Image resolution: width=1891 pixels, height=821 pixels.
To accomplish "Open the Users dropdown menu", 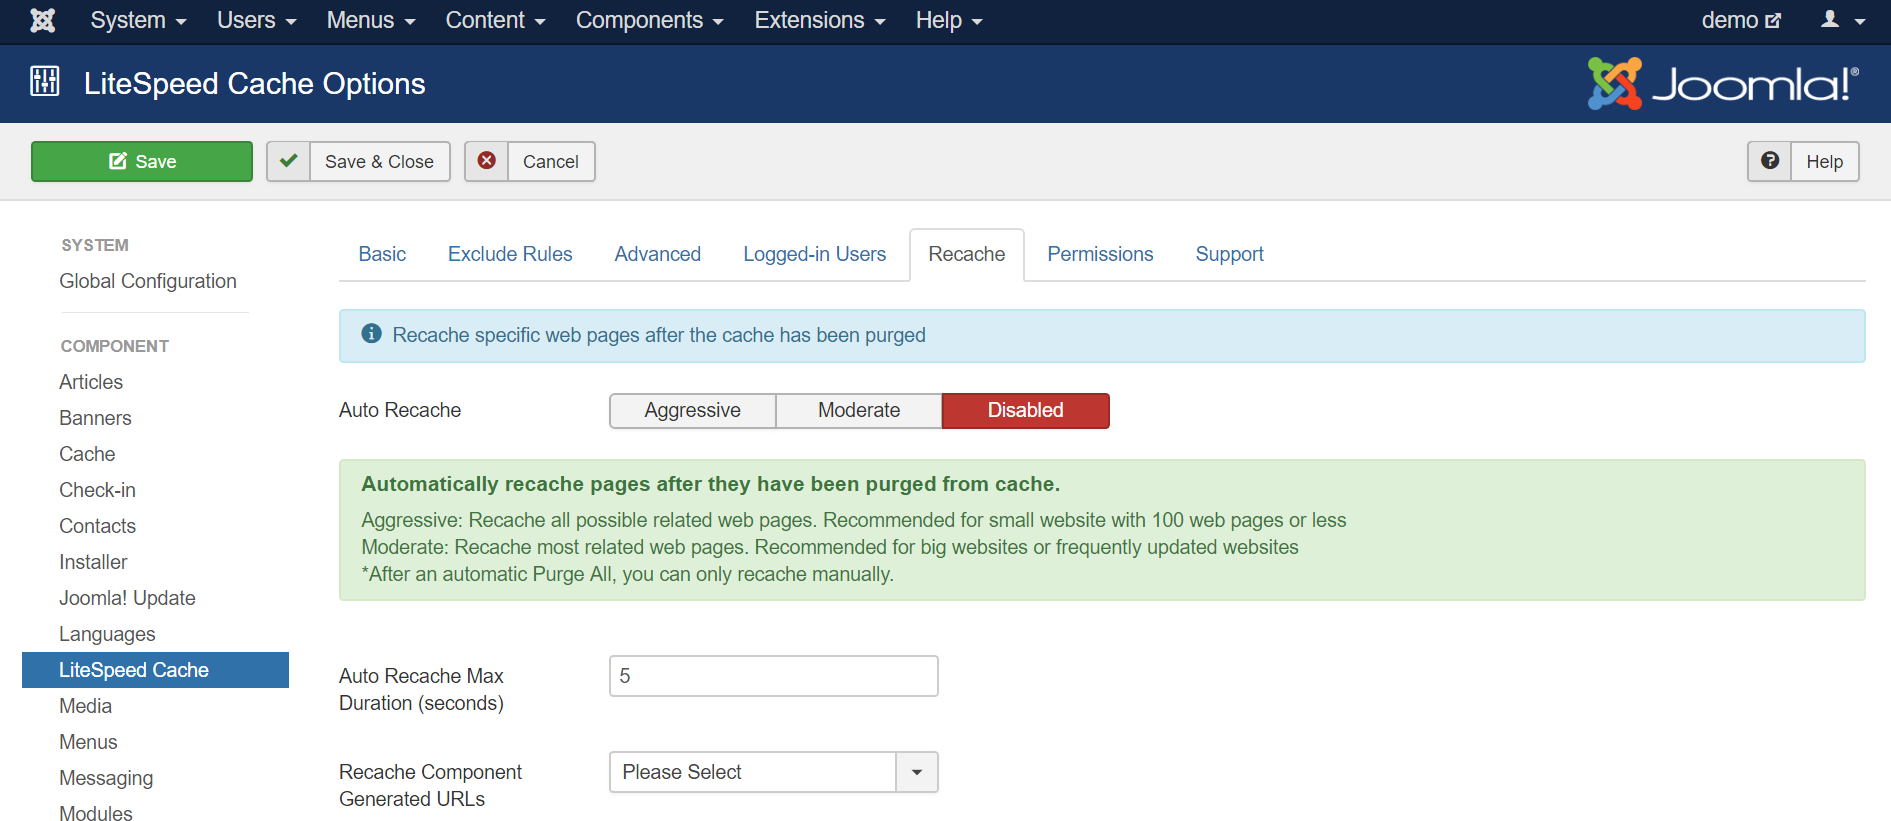I will [x=256, y=20].
